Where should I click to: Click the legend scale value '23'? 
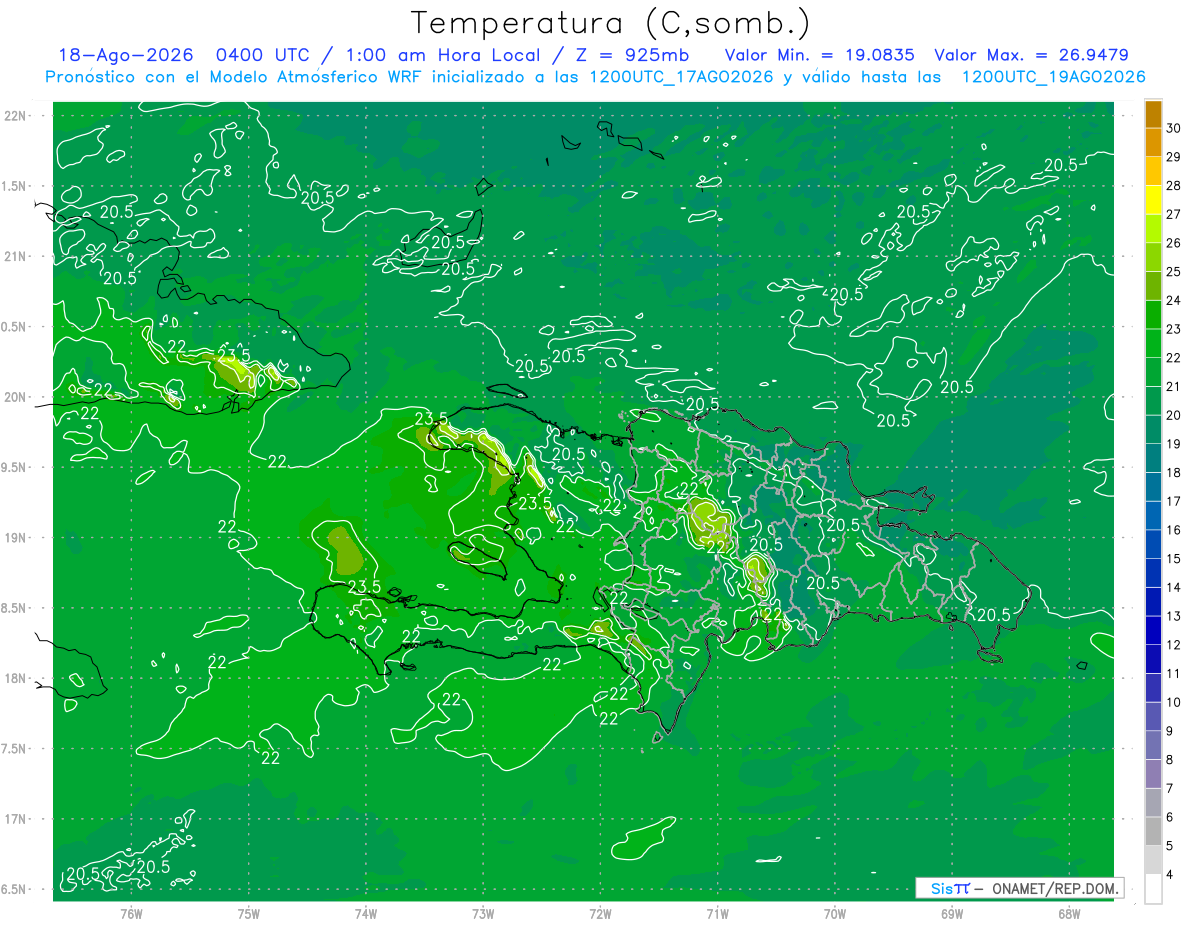pyautogui.click(x=1174, y=329)
